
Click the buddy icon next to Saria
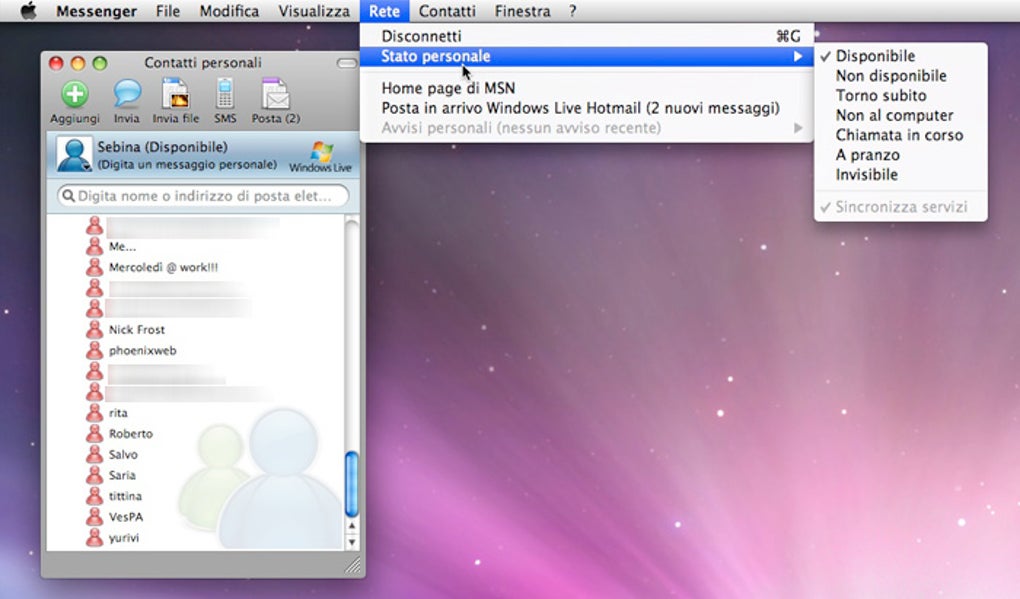click(95, 475)
